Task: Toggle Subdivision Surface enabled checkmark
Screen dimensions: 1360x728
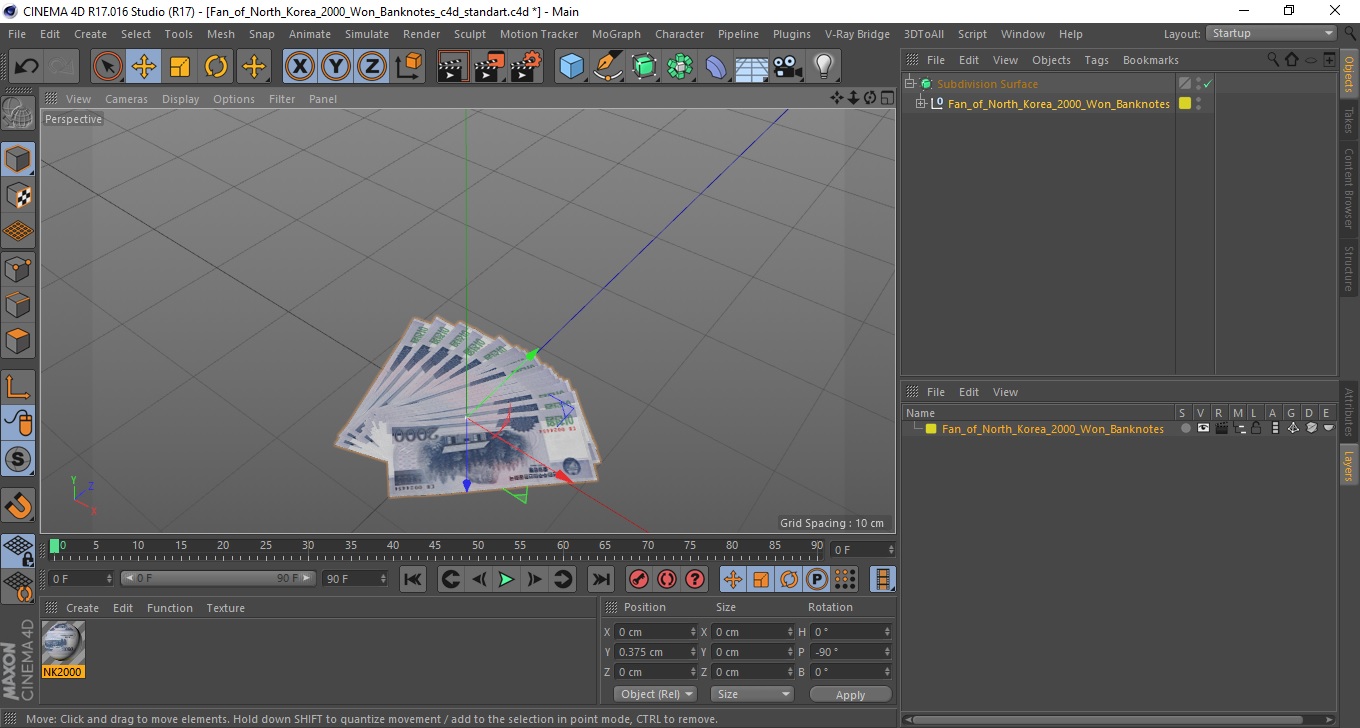Action: [x=1208, y=84]
